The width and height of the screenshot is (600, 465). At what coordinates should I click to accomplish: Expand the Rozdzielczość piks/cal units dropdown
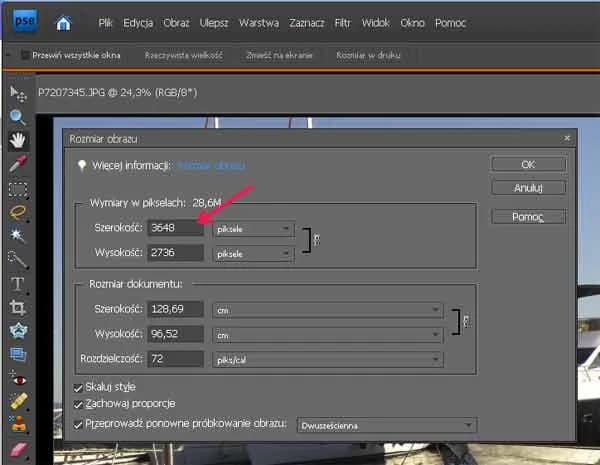[325, 358]
